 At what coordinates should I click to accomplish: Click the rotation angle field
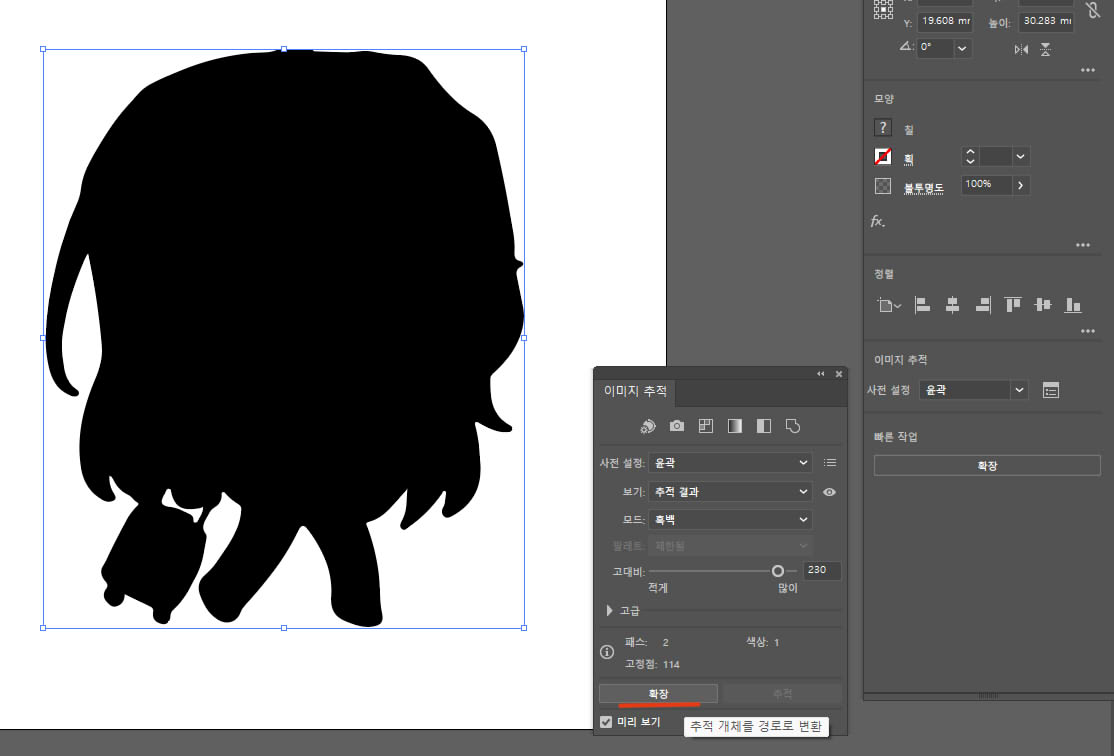click(936, 48)
